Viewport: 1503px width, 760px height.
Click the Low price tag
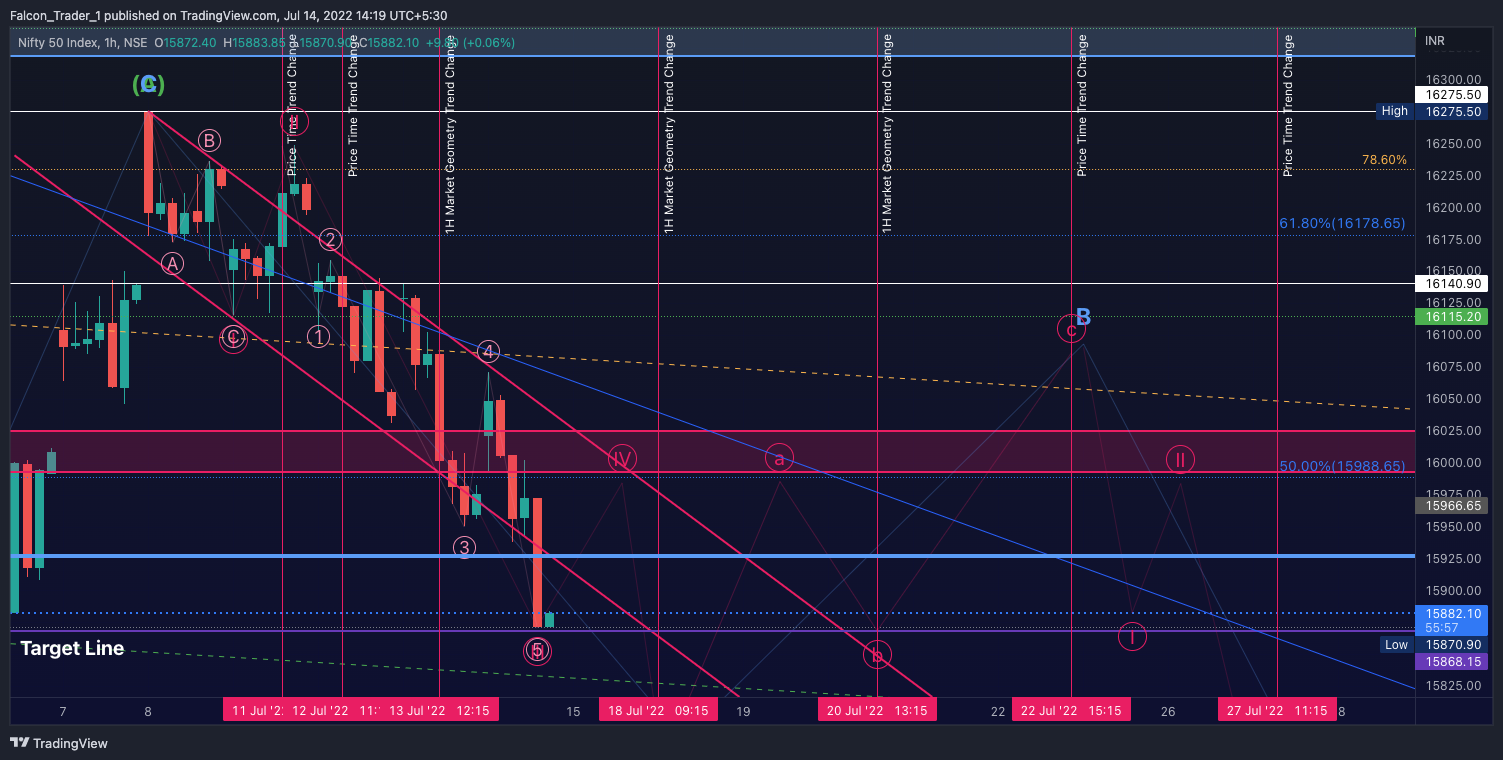point(1396,645)
